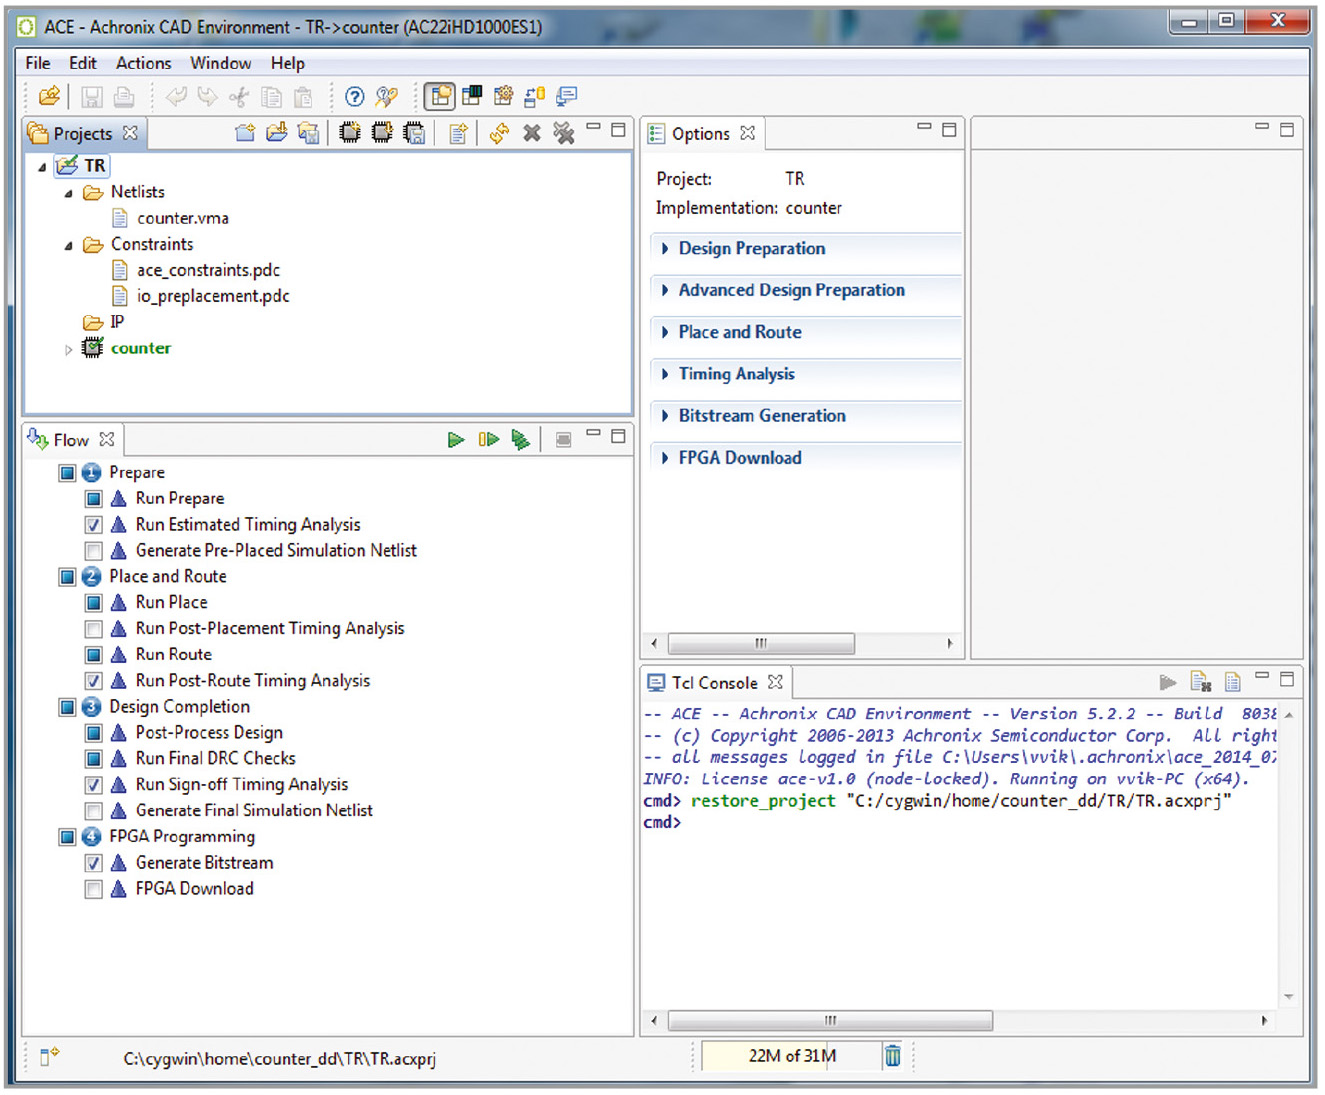Viewport: 1325px width, 1095px height.
Task: Click the Cut scissors icon
Action: (x=239, y=97)
